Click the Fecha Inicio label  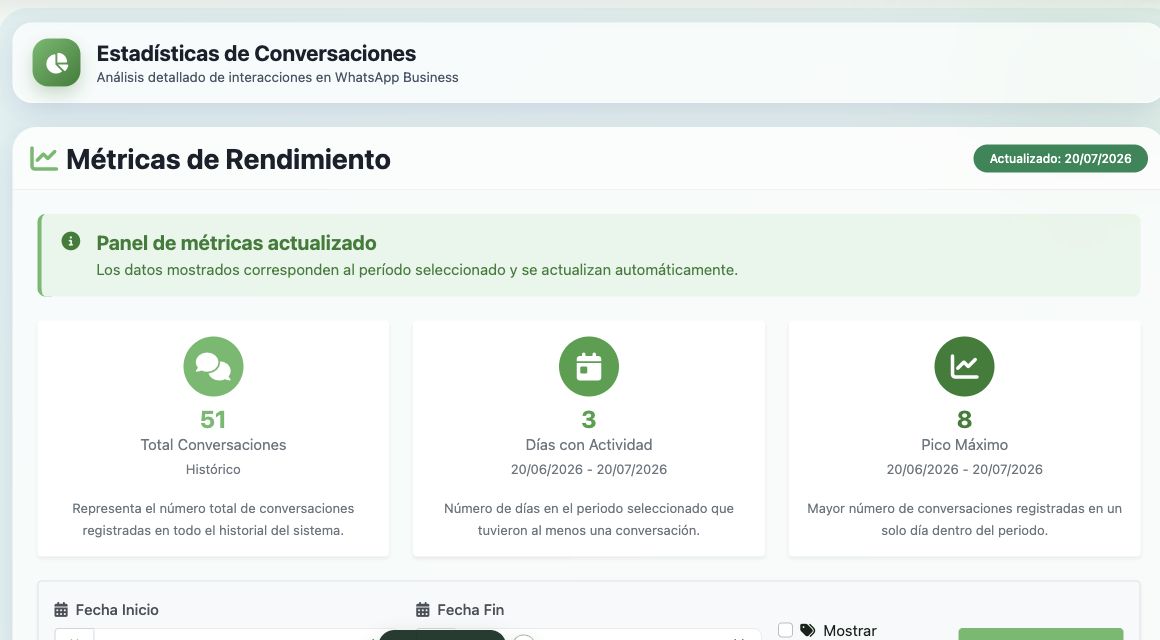[x=117, y=610]
